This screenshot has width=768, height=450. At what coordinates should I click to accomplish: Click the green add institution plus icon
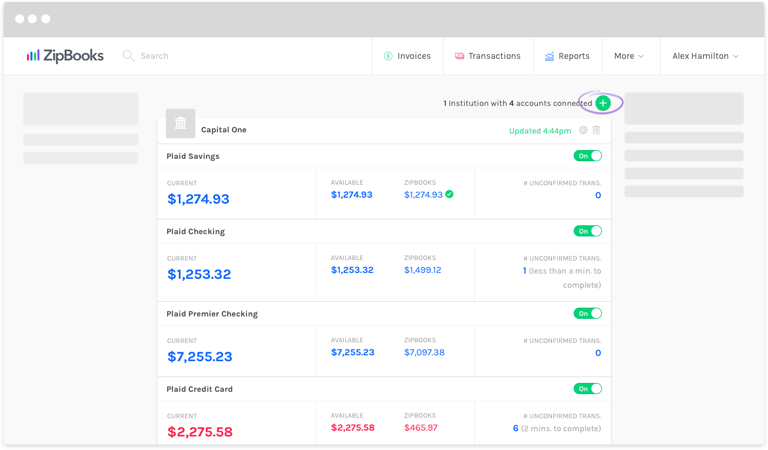coord(603,103)
